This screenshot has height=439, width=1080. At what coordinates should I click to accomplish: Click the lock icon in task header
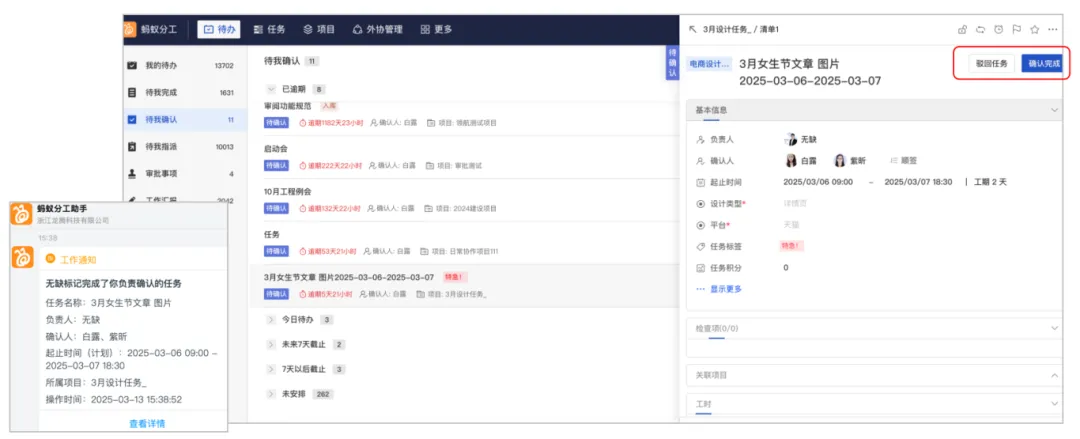click(x=962, y=30)
